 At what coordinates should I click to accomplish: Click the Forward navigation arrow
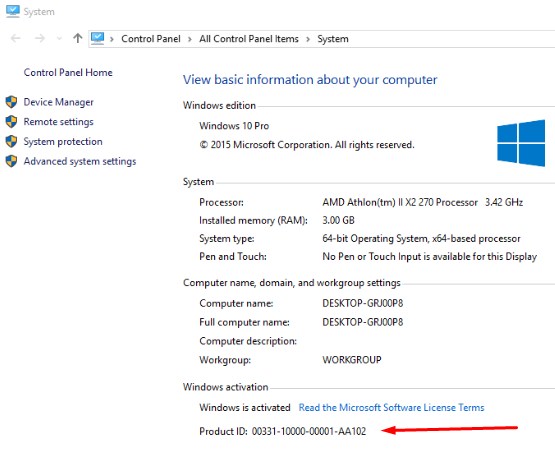tap(40, 38)
